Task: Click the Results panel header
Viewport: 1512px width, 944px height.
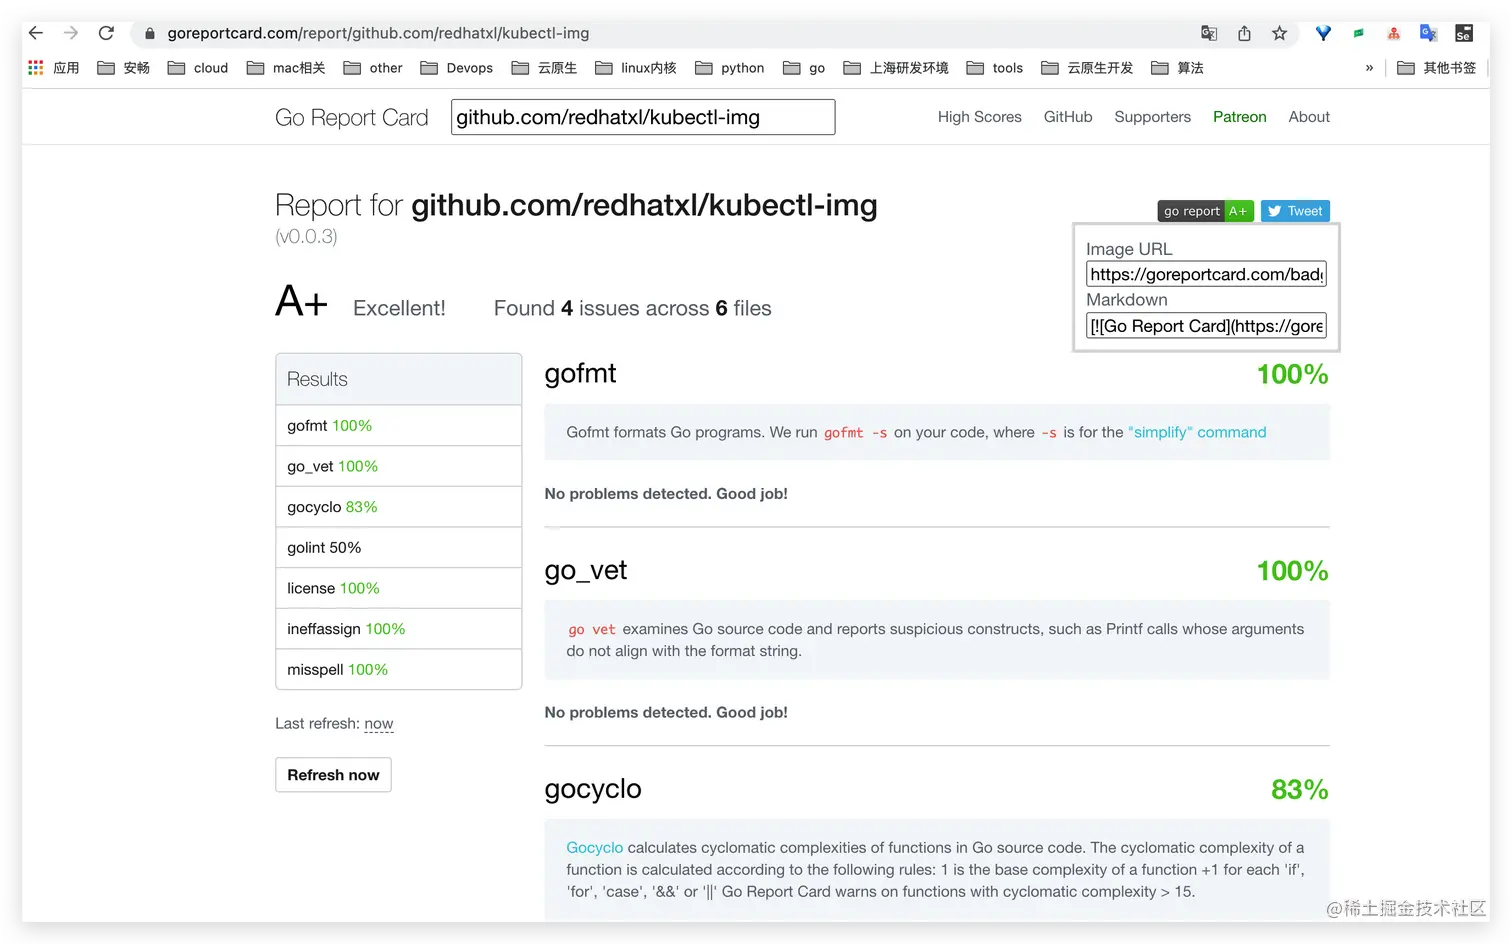Action: click(x=398, y=379)
